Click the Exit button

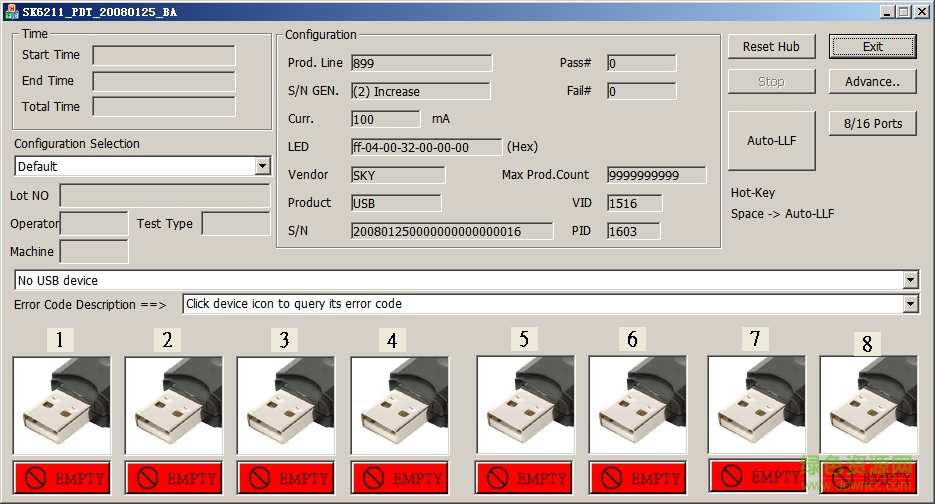(872, 47)
